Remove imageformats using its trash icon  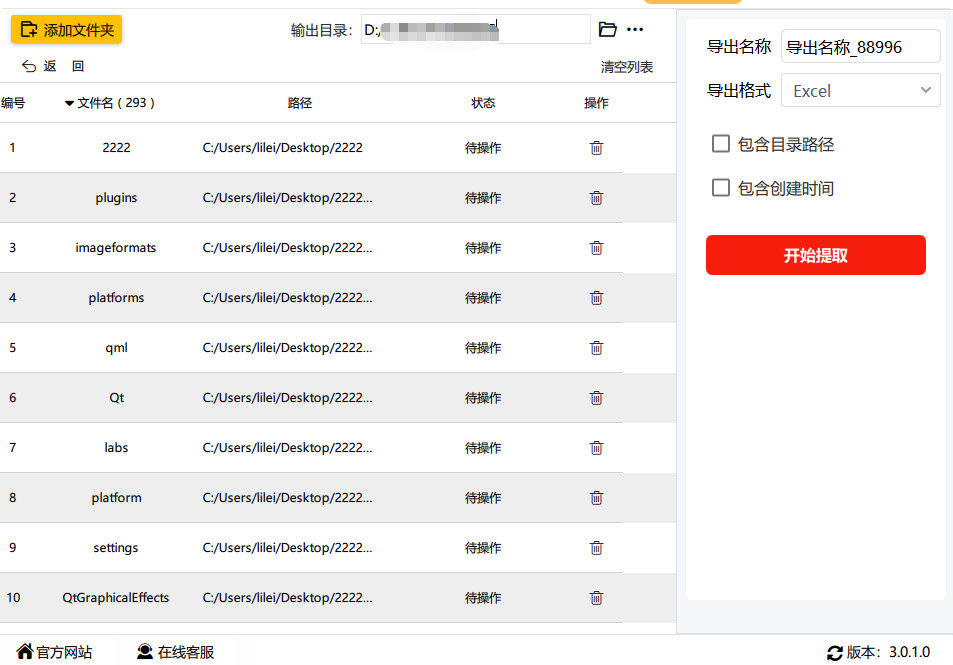tap(596, 247)
